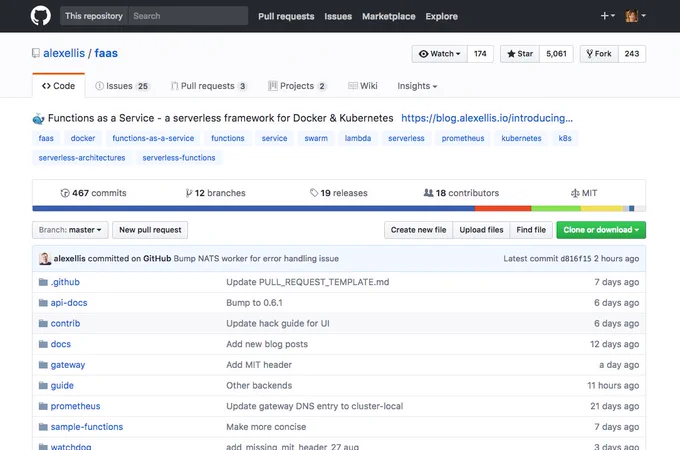Screen dimensions: 680x450
Task: Select the 'prometheus' topic tag
Action: (463, 138)
